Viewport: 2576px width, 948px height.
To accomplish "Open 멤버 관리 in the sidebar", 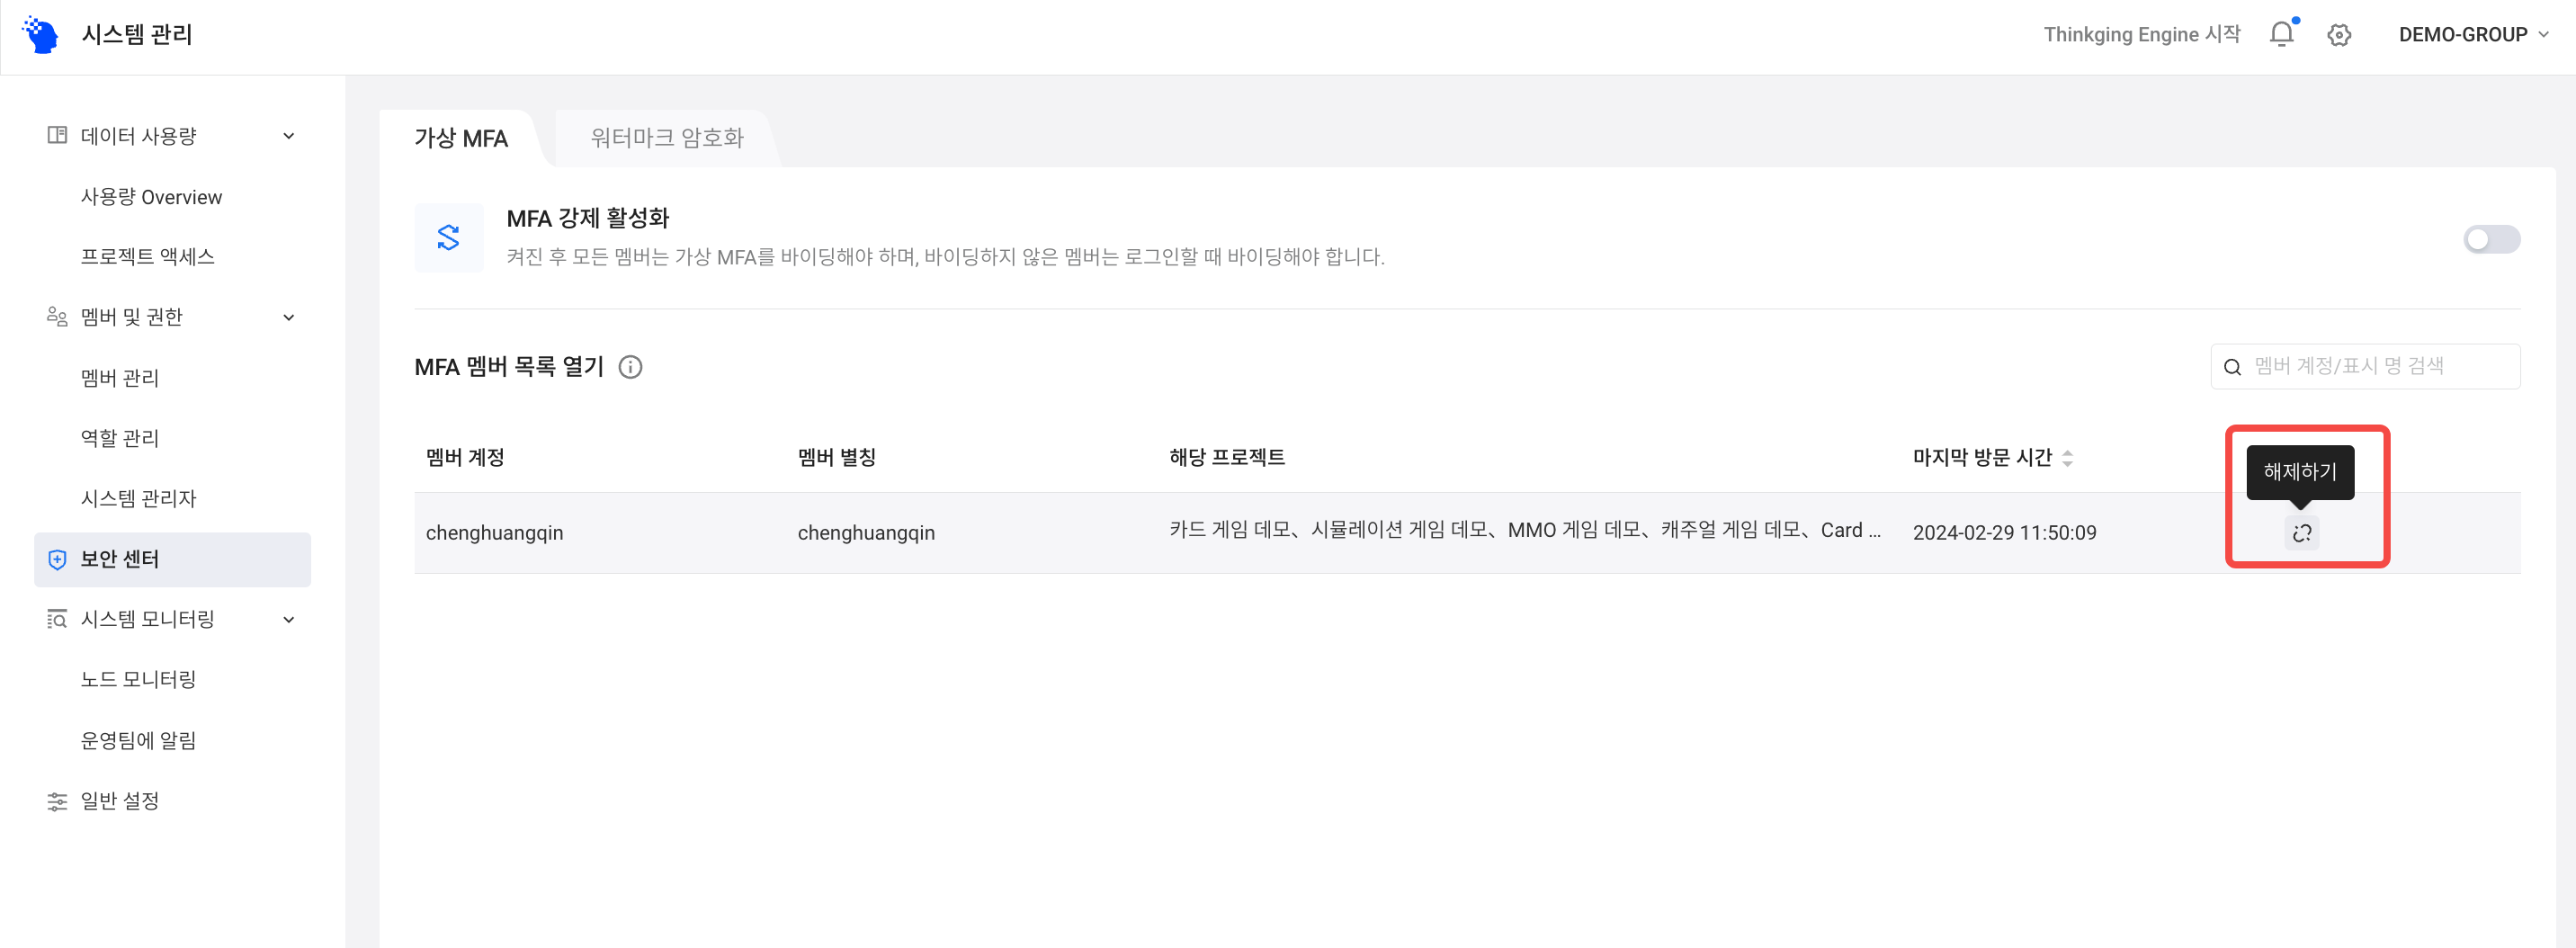I will [x=120, y=378].
